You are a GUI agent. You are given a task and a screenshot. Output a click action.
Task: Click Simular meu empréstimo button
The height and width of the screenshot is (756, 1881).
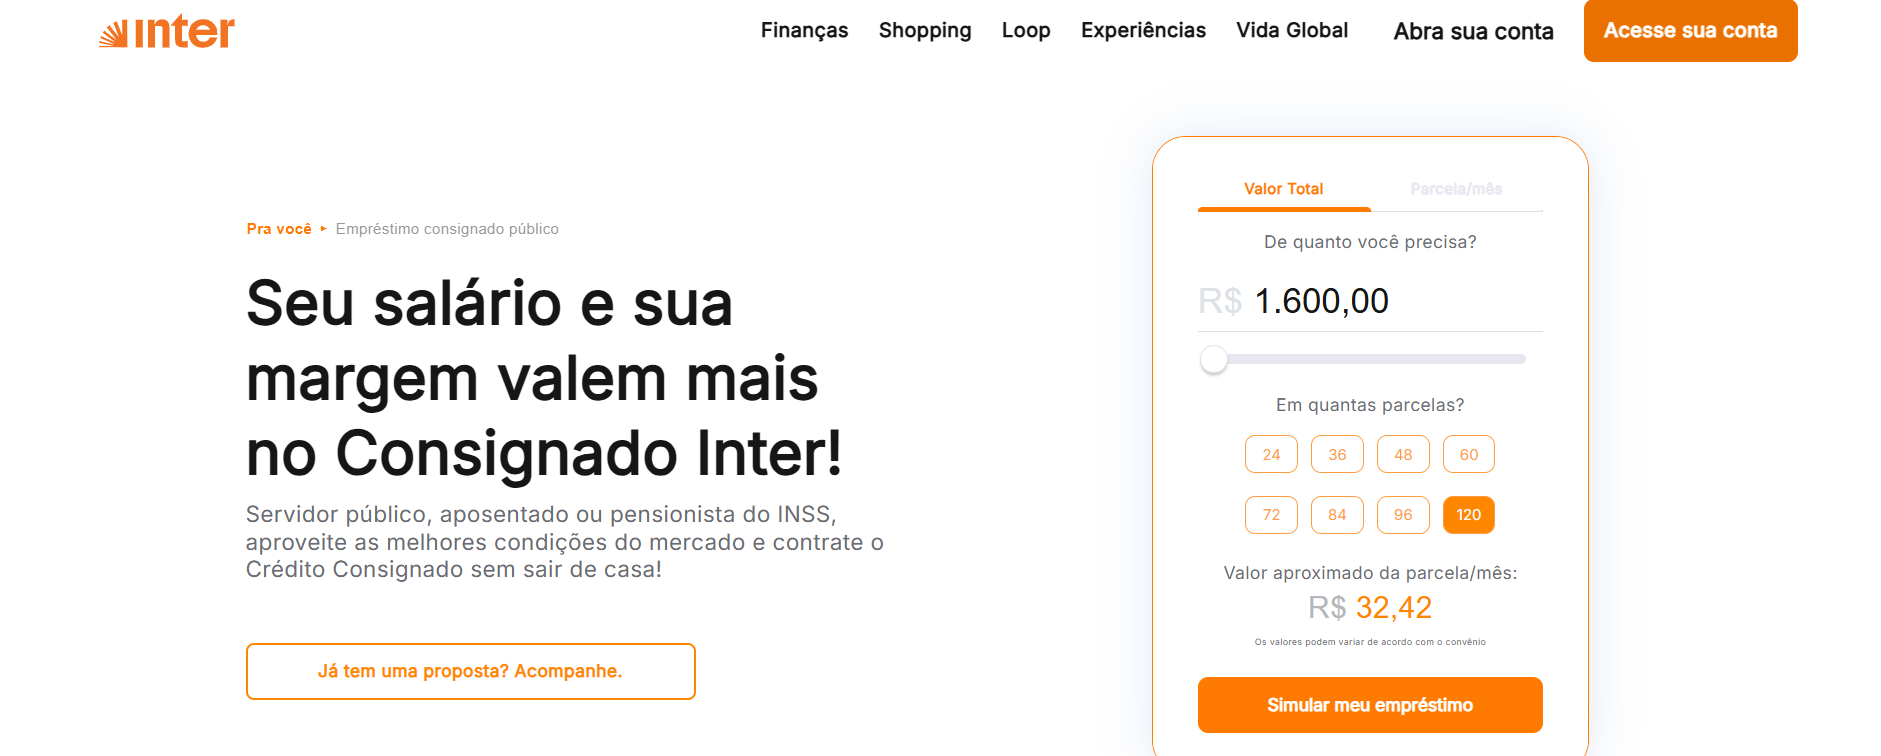(1370, 705)
